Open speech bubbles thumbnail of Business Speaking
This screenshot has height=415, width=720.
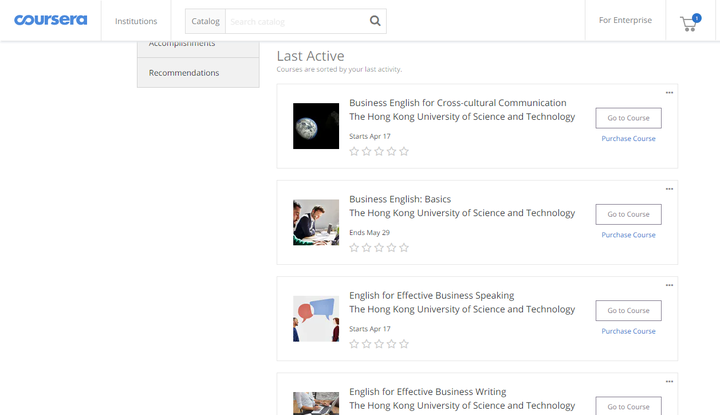(316, 319)
